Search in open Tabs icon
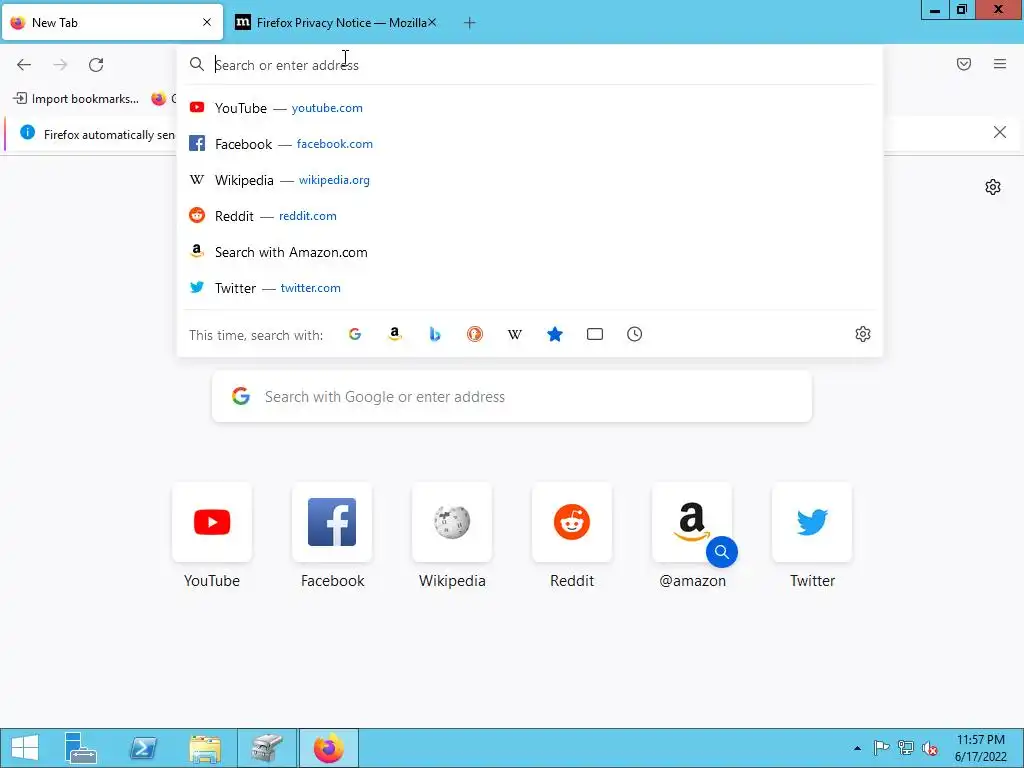The height and width of the screenshot is (768, 1024). [595, 334]
